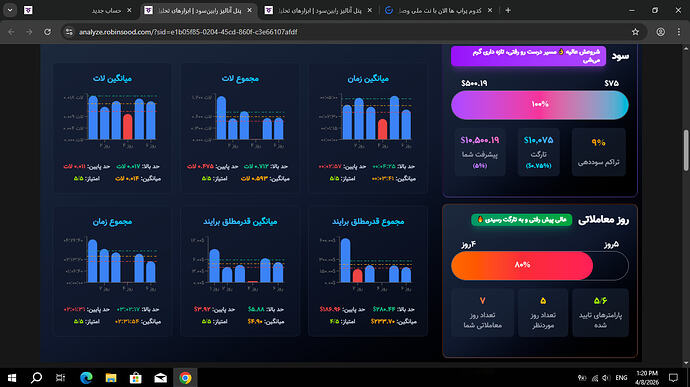
Task: Switch the ENG input language indicator
Action: point(621,378)
